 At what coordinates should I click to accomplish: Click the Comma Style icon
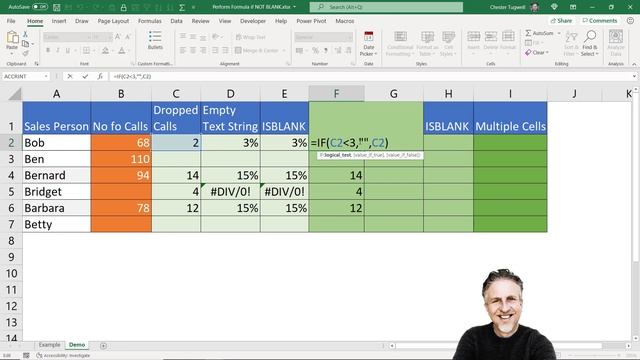click(x=326, y=51)
